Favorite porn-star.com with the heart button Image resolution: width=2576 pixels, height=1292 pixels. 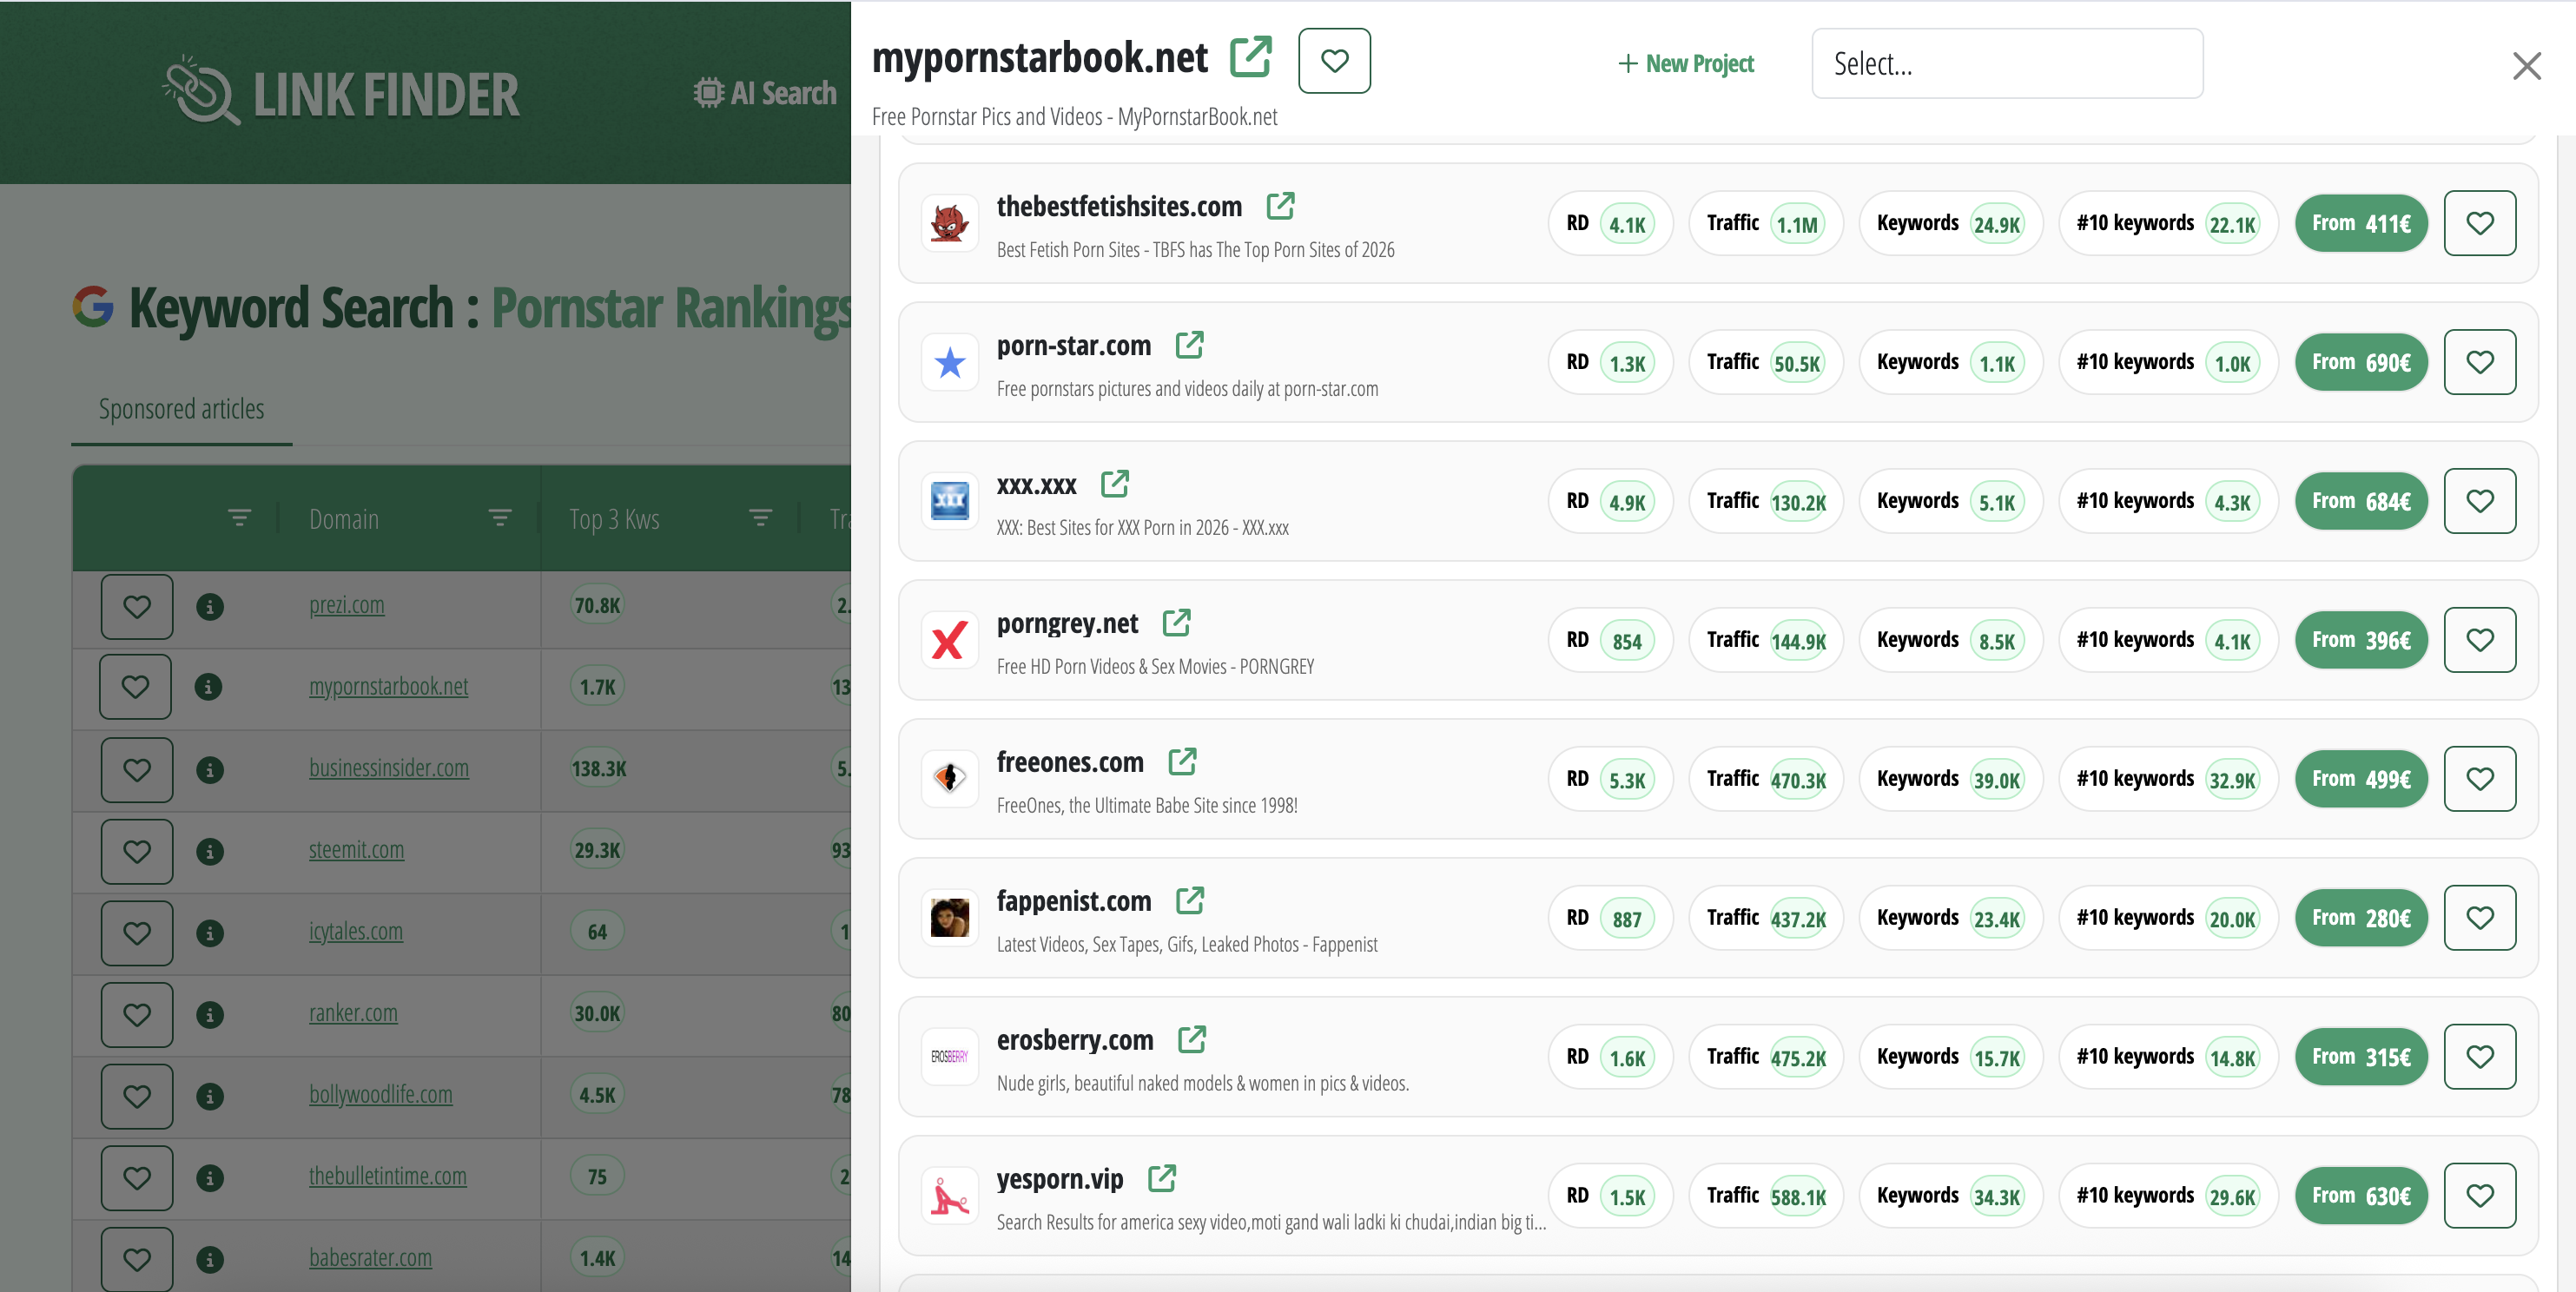tap(2479, 362)
